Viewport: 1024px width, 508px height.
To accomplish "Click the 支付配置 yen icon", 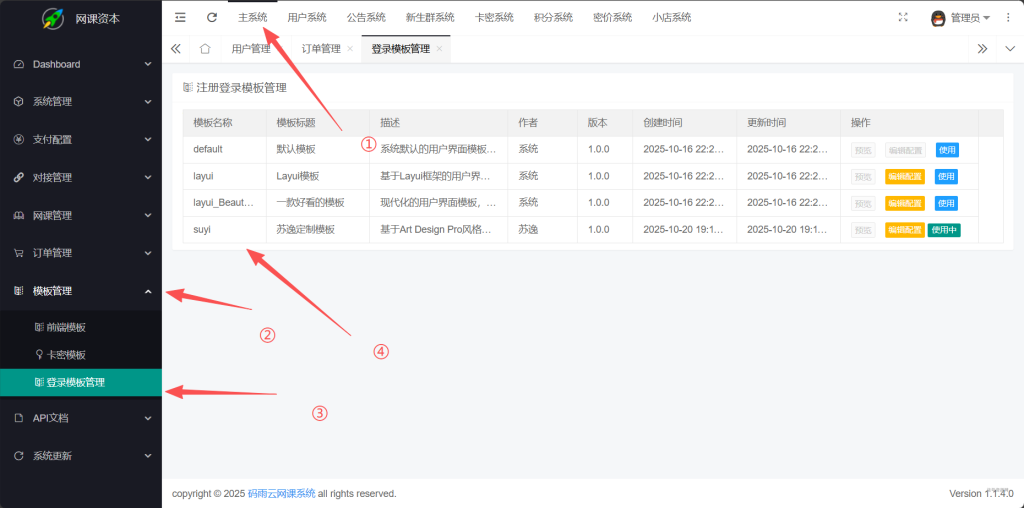I will (18, 140).
